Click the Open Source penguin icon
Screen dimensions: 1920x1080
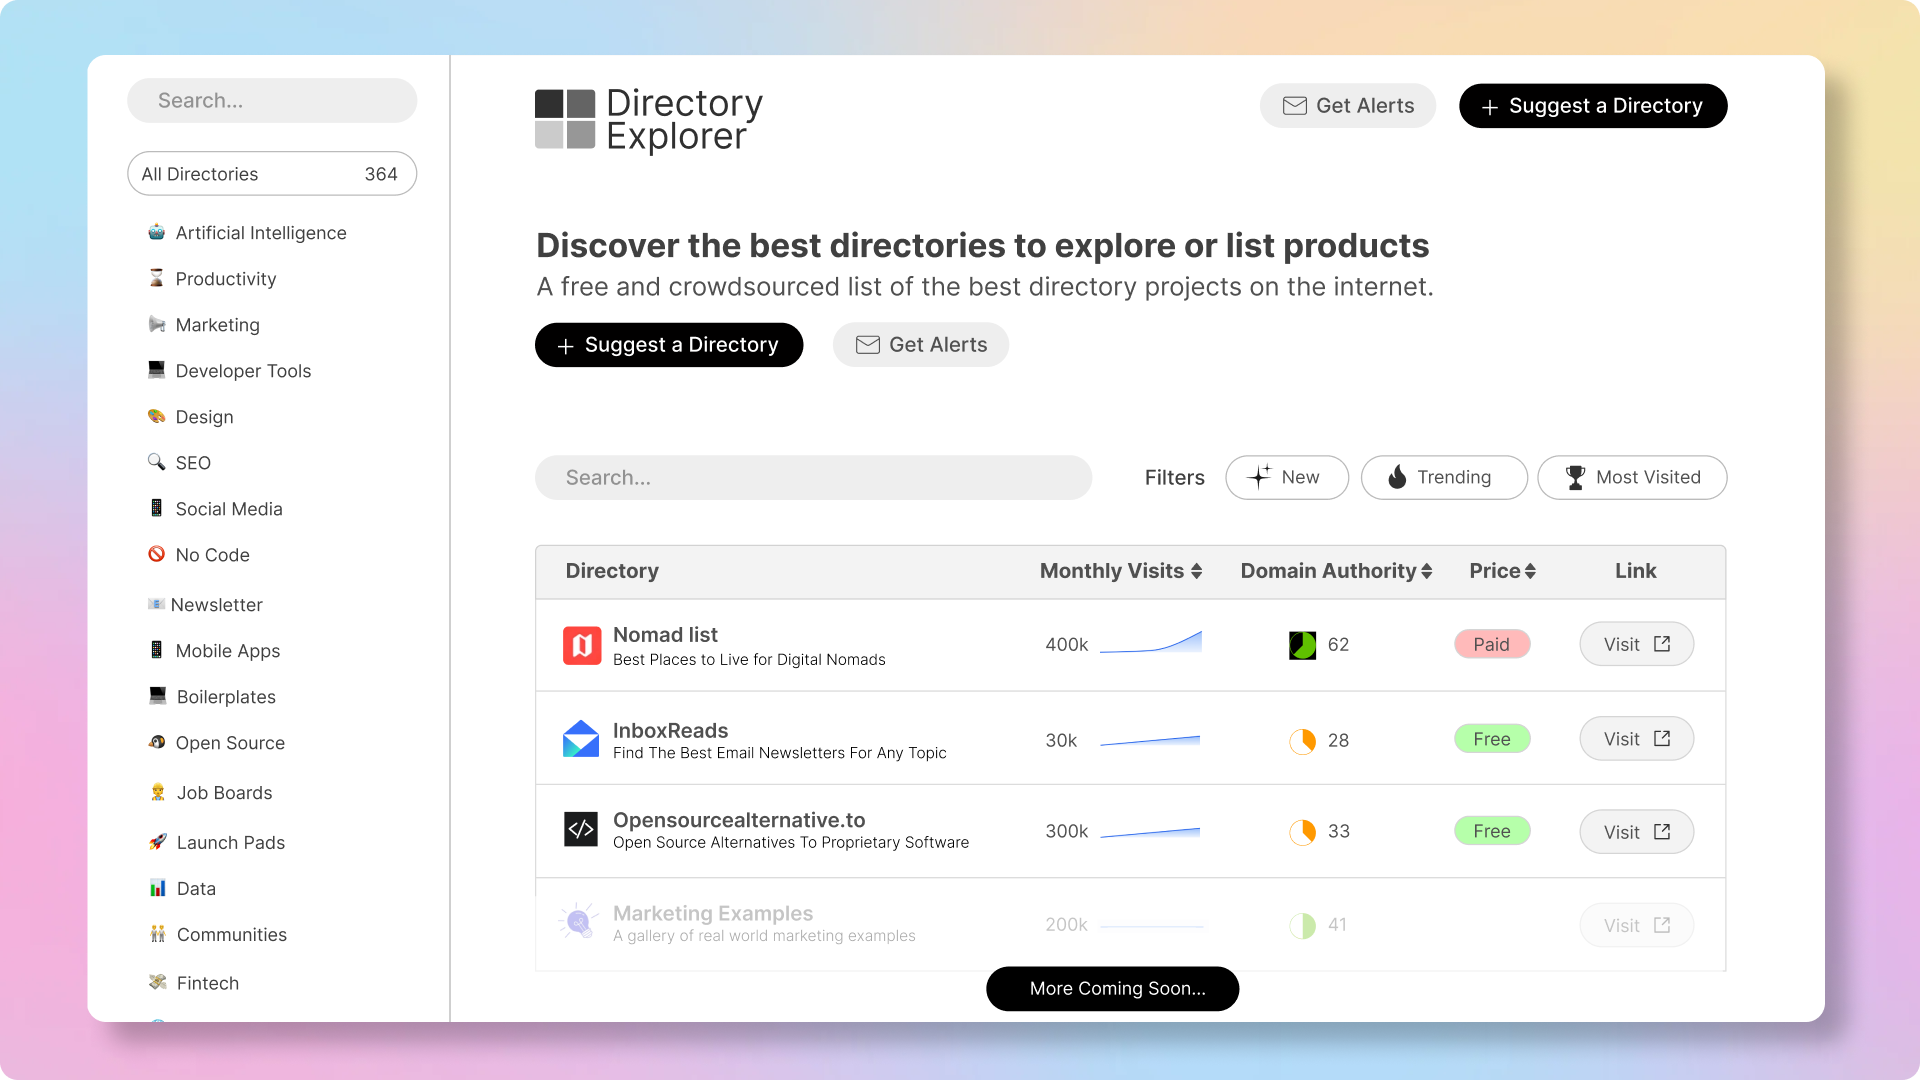point(157,742)
